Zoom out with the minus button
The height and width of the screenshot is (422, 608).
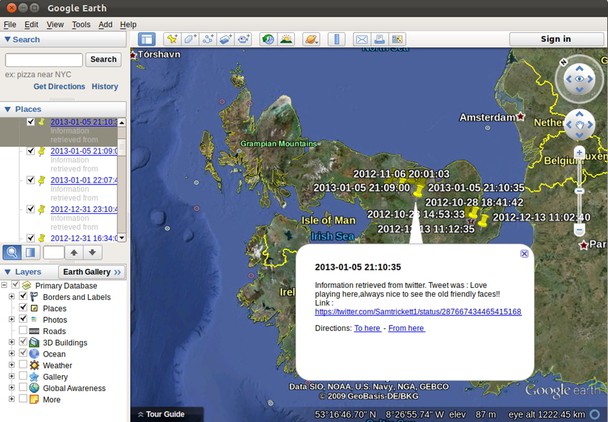pos(579,230)
